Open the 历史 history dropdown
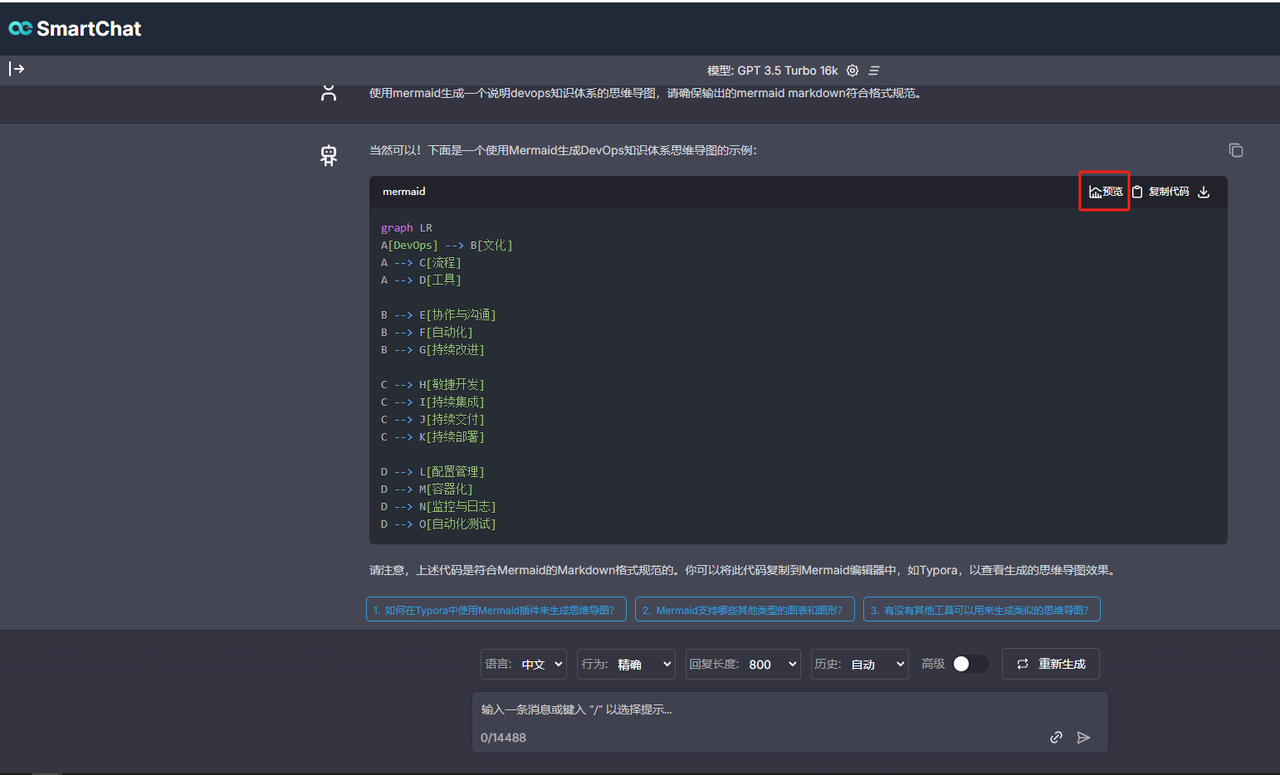This screenshot has width=1280, height=775. point(859,664)
